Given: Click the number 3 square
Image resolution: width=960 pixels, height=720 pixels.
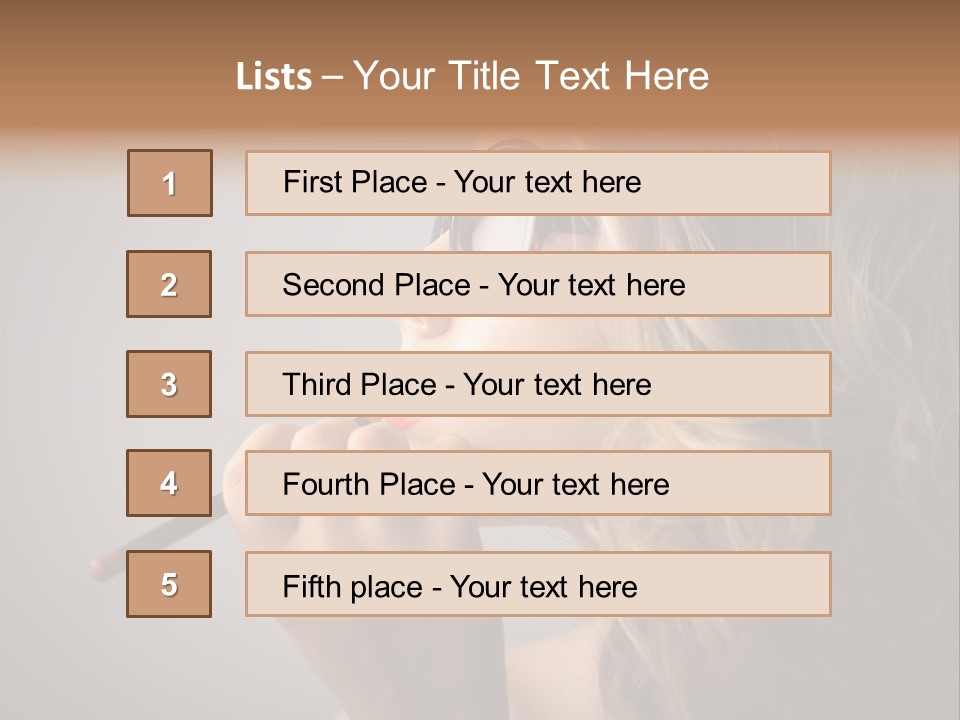Looking at the screenshot, I should pos(169,384).
